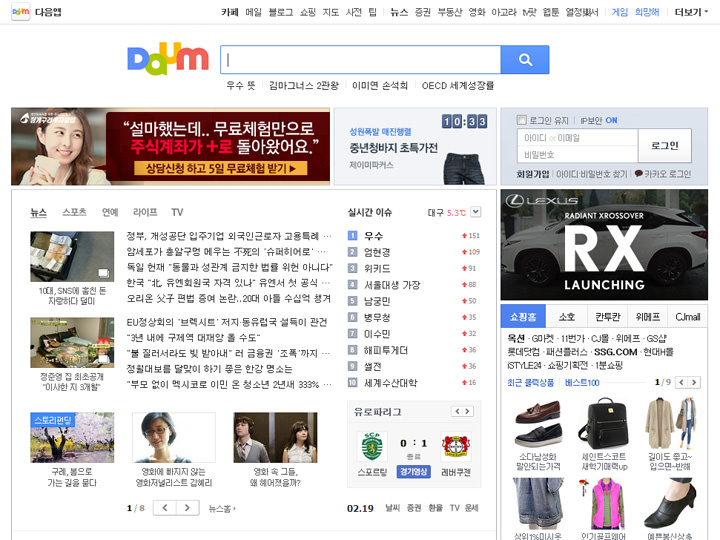Expand the 더보기 menu at top
Viewport: 720px width, 540px height.
[691, 12]
